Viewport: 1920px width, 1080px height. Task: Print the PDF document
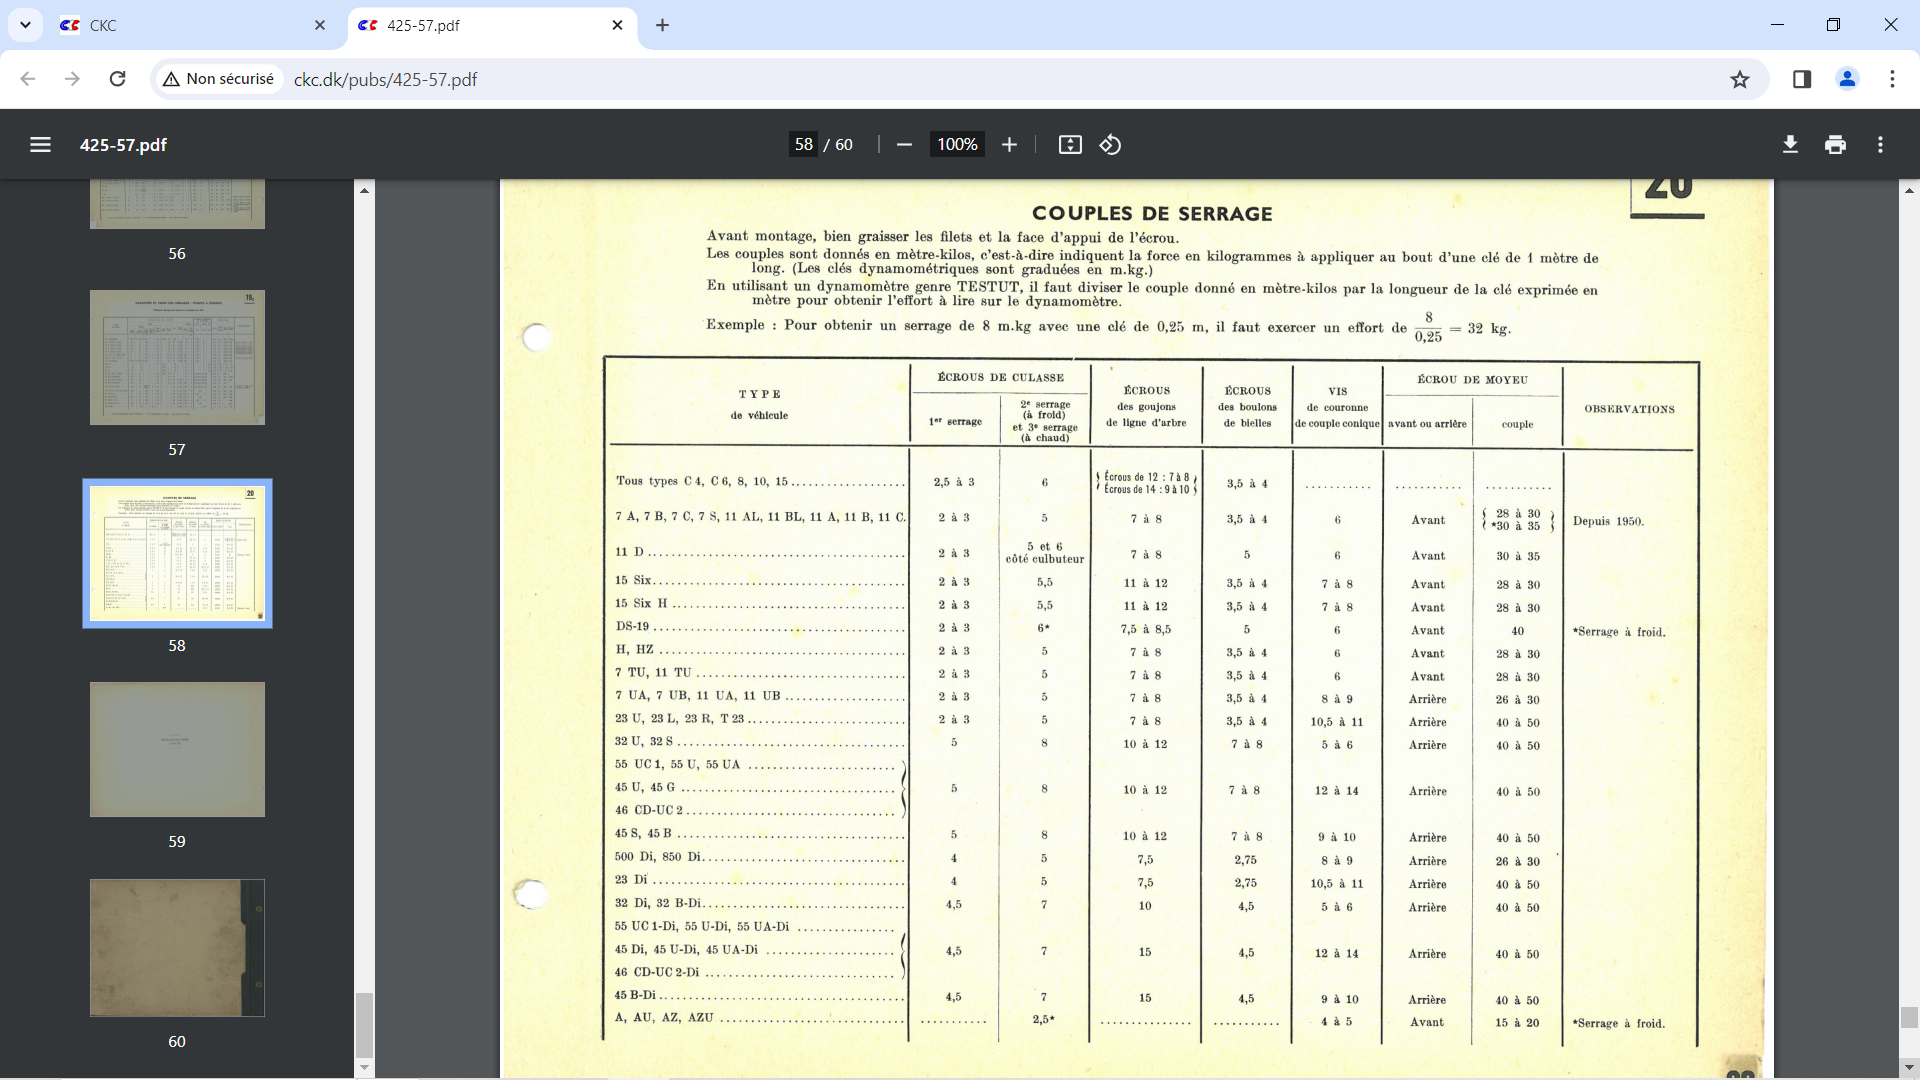coord(1835,145)
